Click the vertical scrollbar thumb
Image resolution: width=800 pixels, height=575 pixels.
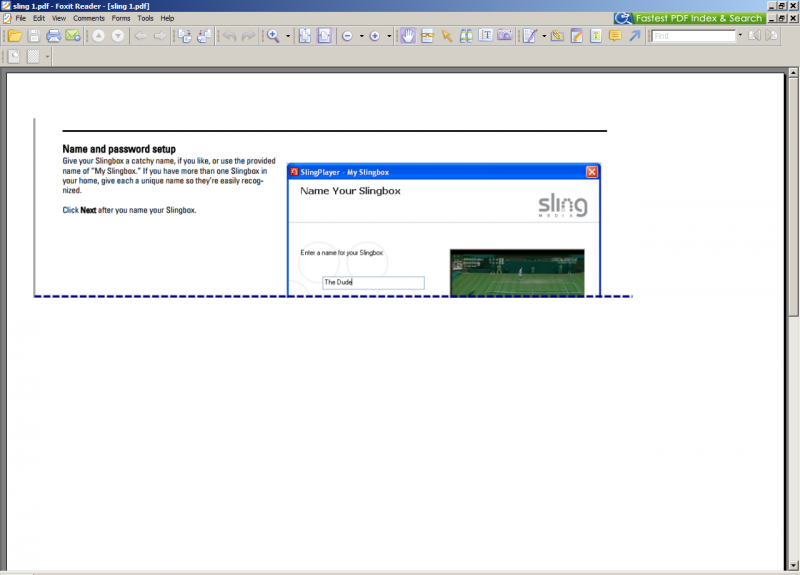click(793, 197)
